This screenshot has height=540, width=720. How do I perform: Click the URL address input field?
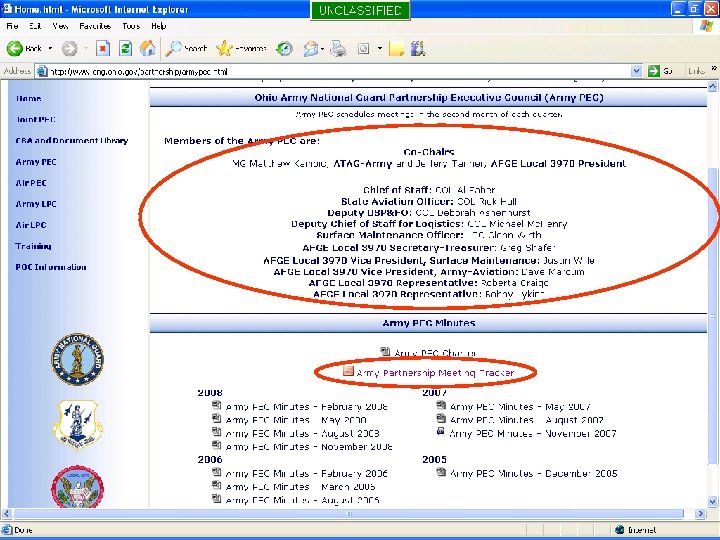tap(339, 71)
